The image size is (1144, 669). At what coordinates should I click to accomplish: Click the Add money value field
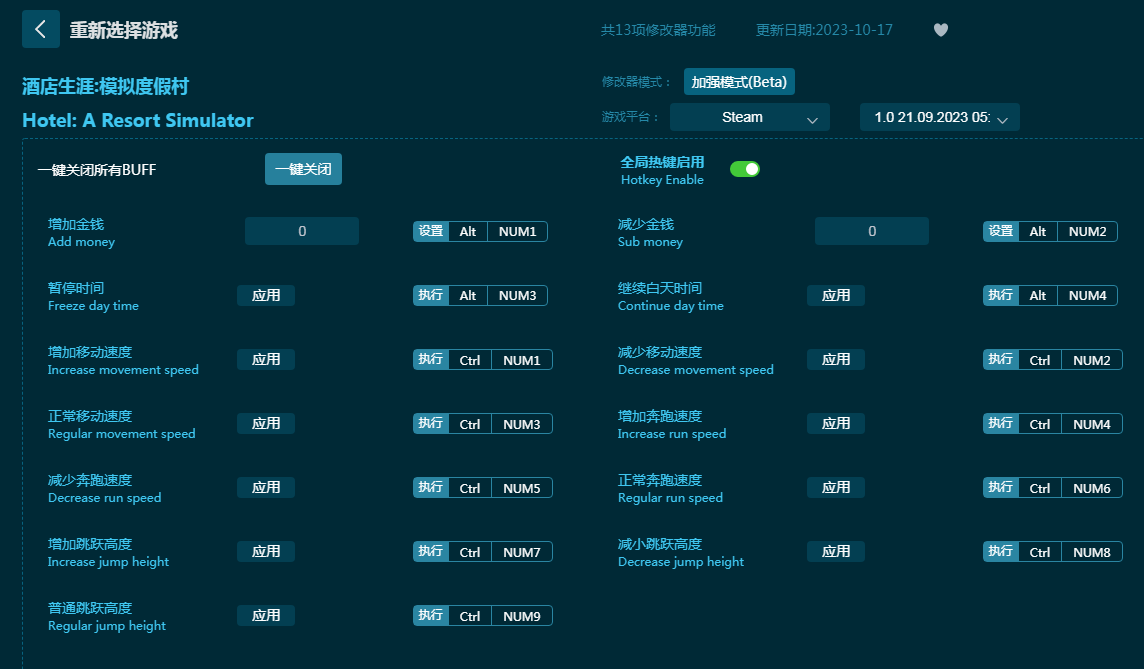[302, 231]
